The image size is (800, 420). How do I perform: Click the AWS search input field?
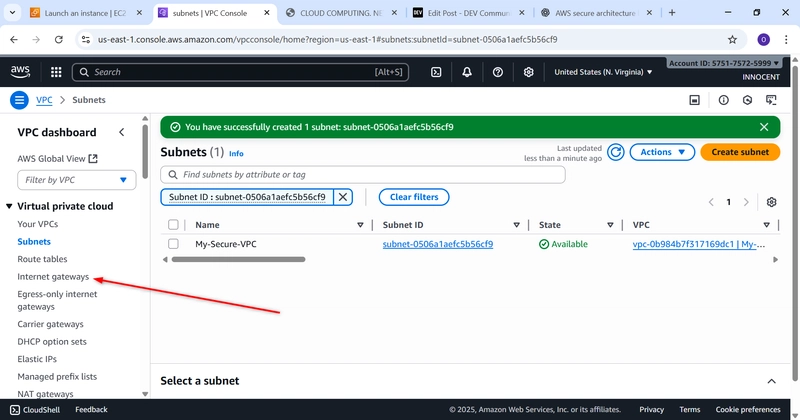coord(240,72)
